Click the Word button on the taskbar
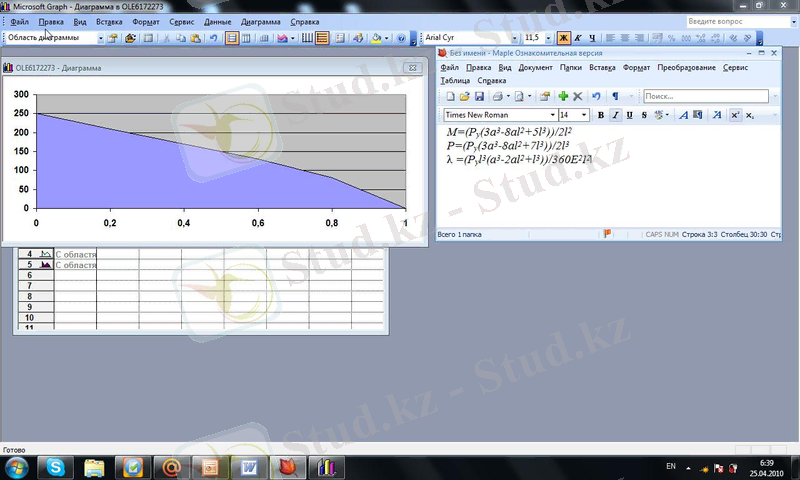The height and width of the screenshot is (480, 800). (x=246, y=466)
